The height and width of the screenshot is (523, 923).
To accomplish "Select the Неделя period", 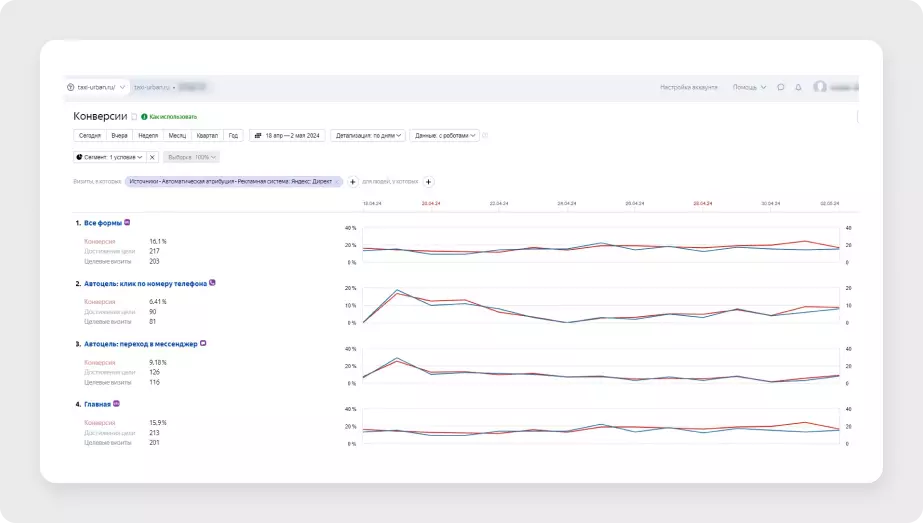I will coord(148,135).
